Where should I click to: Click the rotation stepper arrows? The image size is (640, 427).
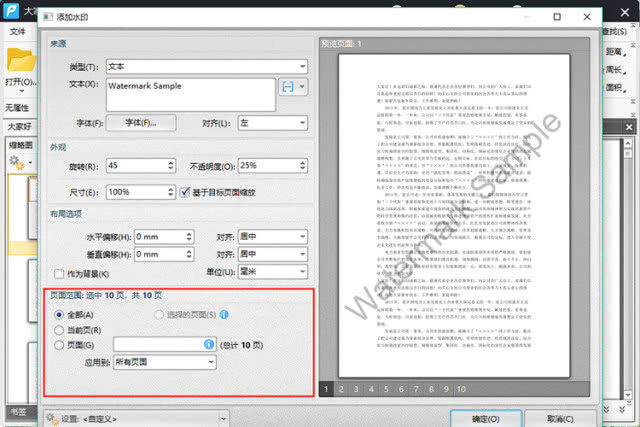(171, 166)
